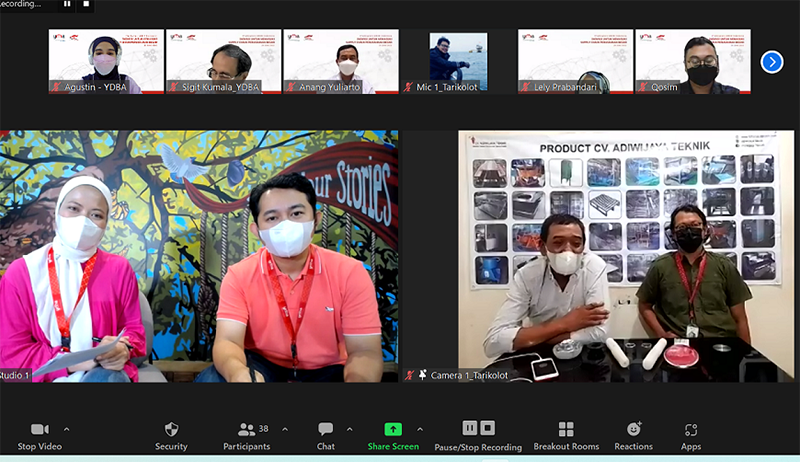Expand the arrow next to Participants
This screenshot has height=462, width=800.
coord(285,429)
